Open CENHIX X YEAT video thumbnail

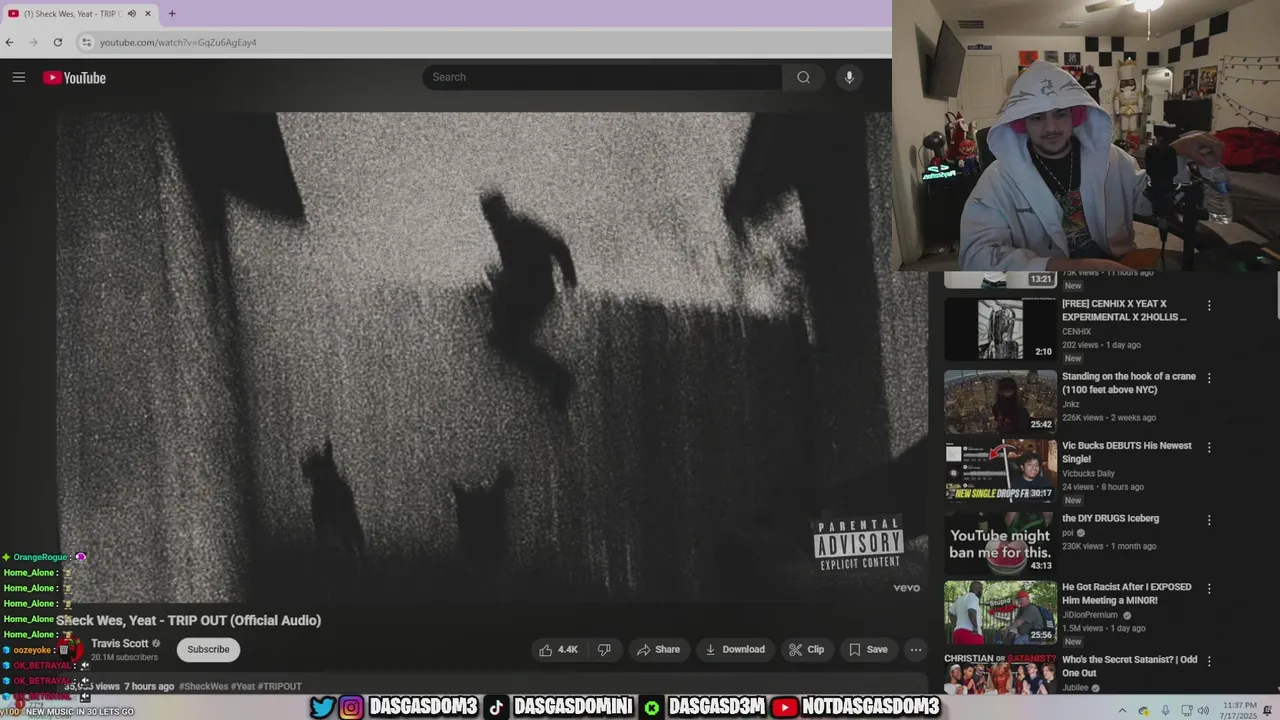tap(1000, 329)
